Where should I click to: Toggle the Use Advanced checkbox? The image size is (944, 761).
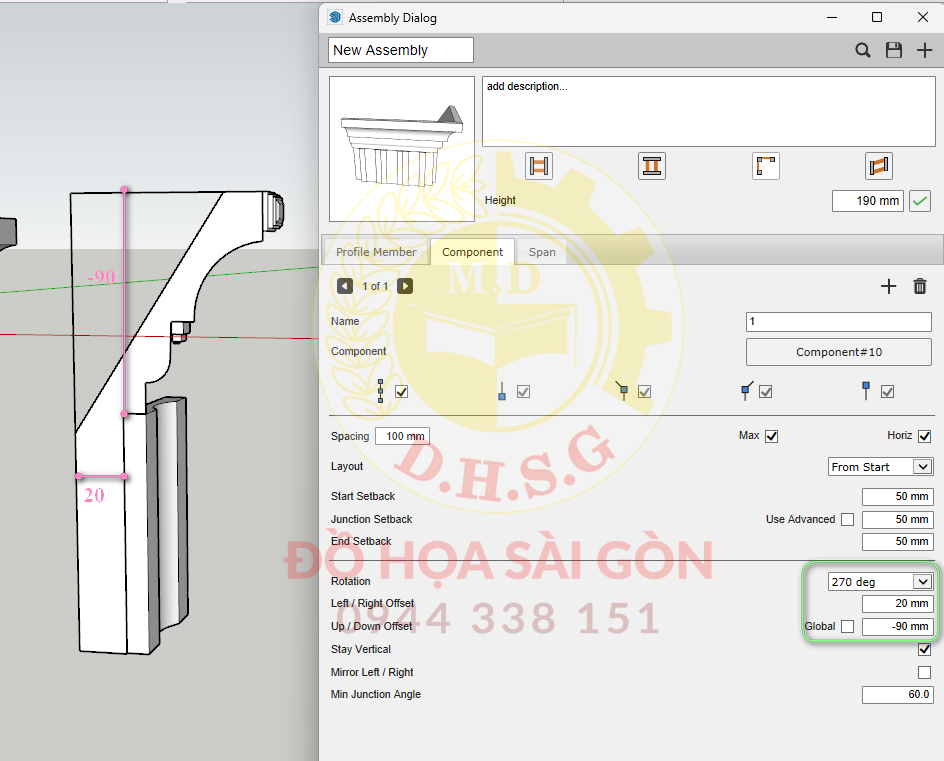[x=847, y=519]
